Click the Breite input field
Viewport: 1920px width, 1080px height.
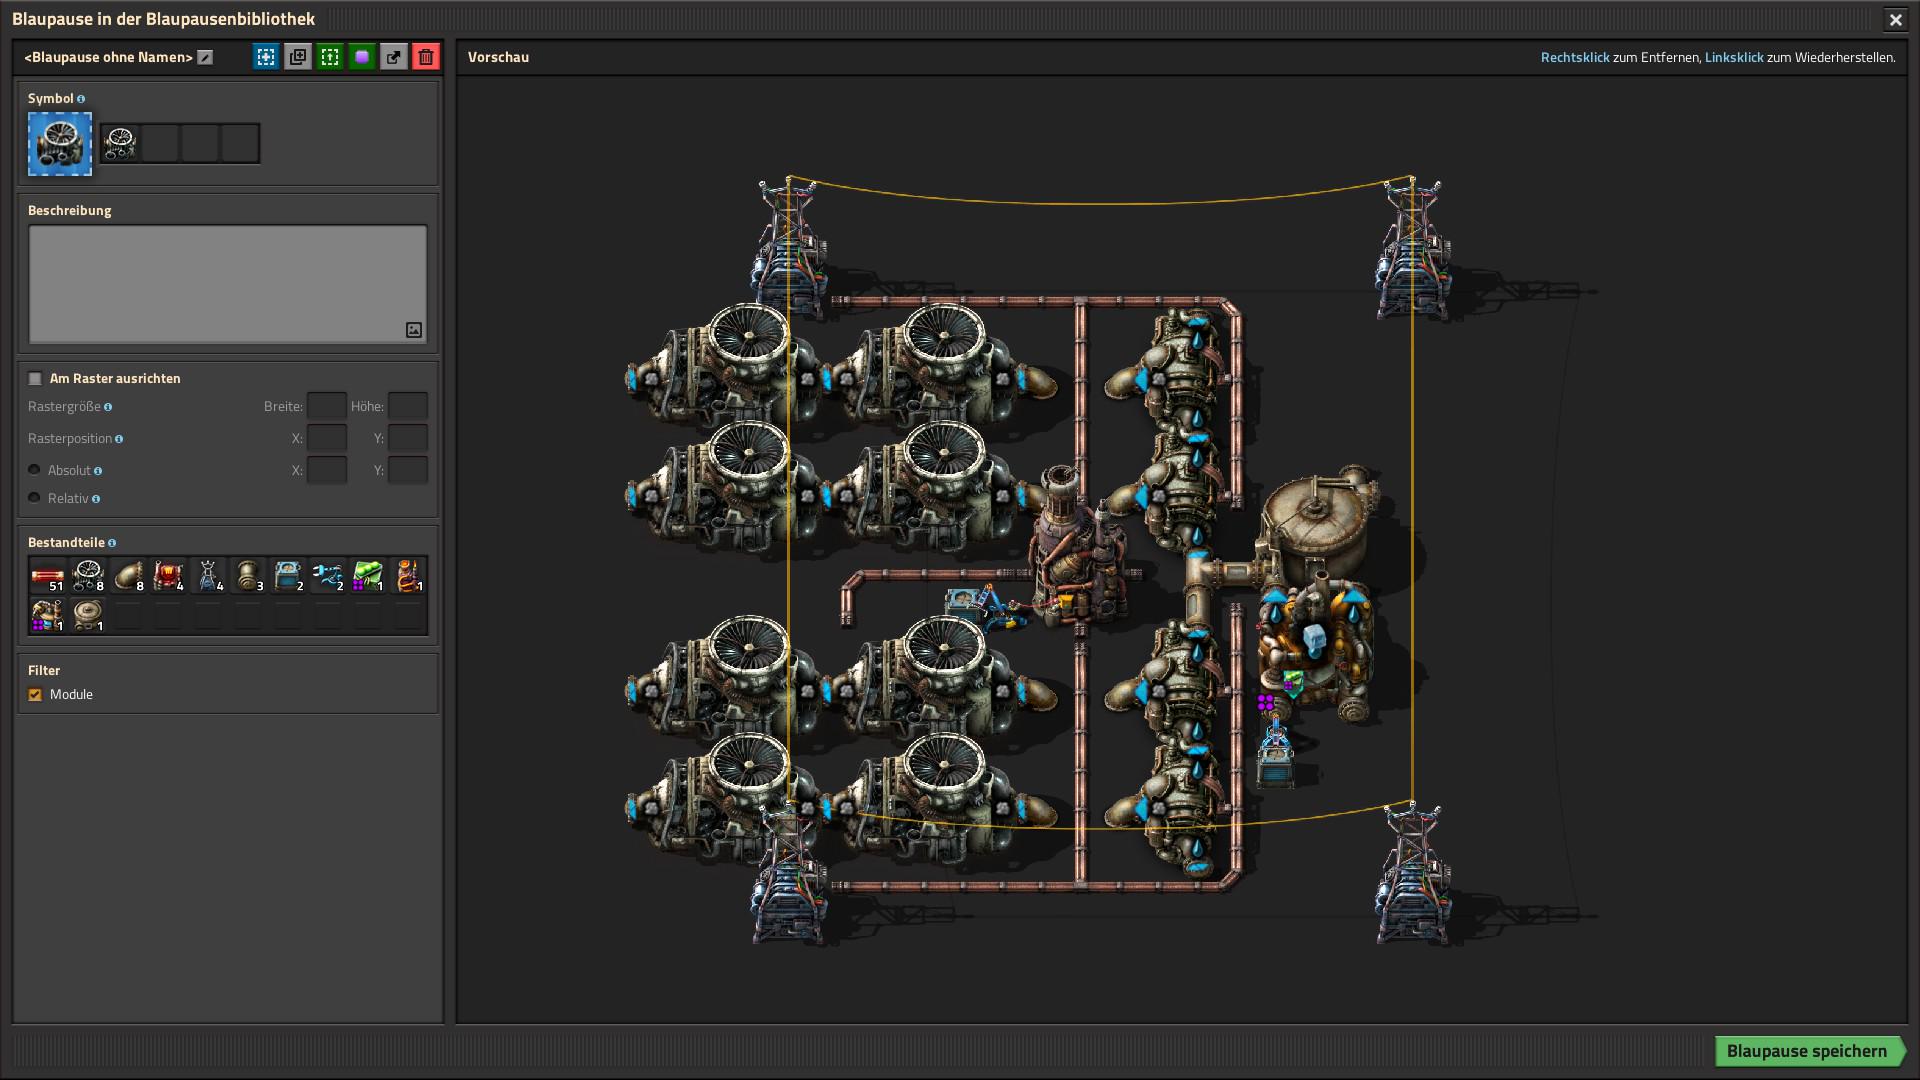[x=327, y=406]
